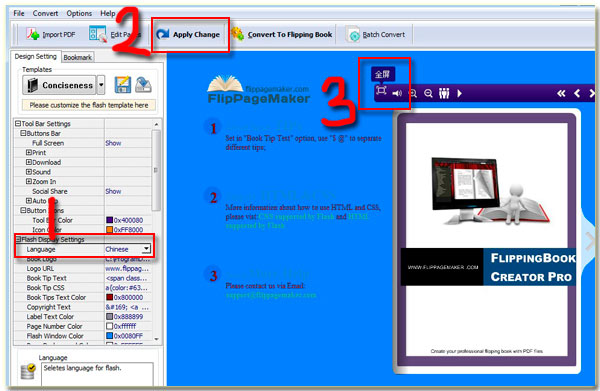Click the Flash Window Color swatch 0x0080FF
The height and width of the screenshot is (391, 600).
pos(109,336)
